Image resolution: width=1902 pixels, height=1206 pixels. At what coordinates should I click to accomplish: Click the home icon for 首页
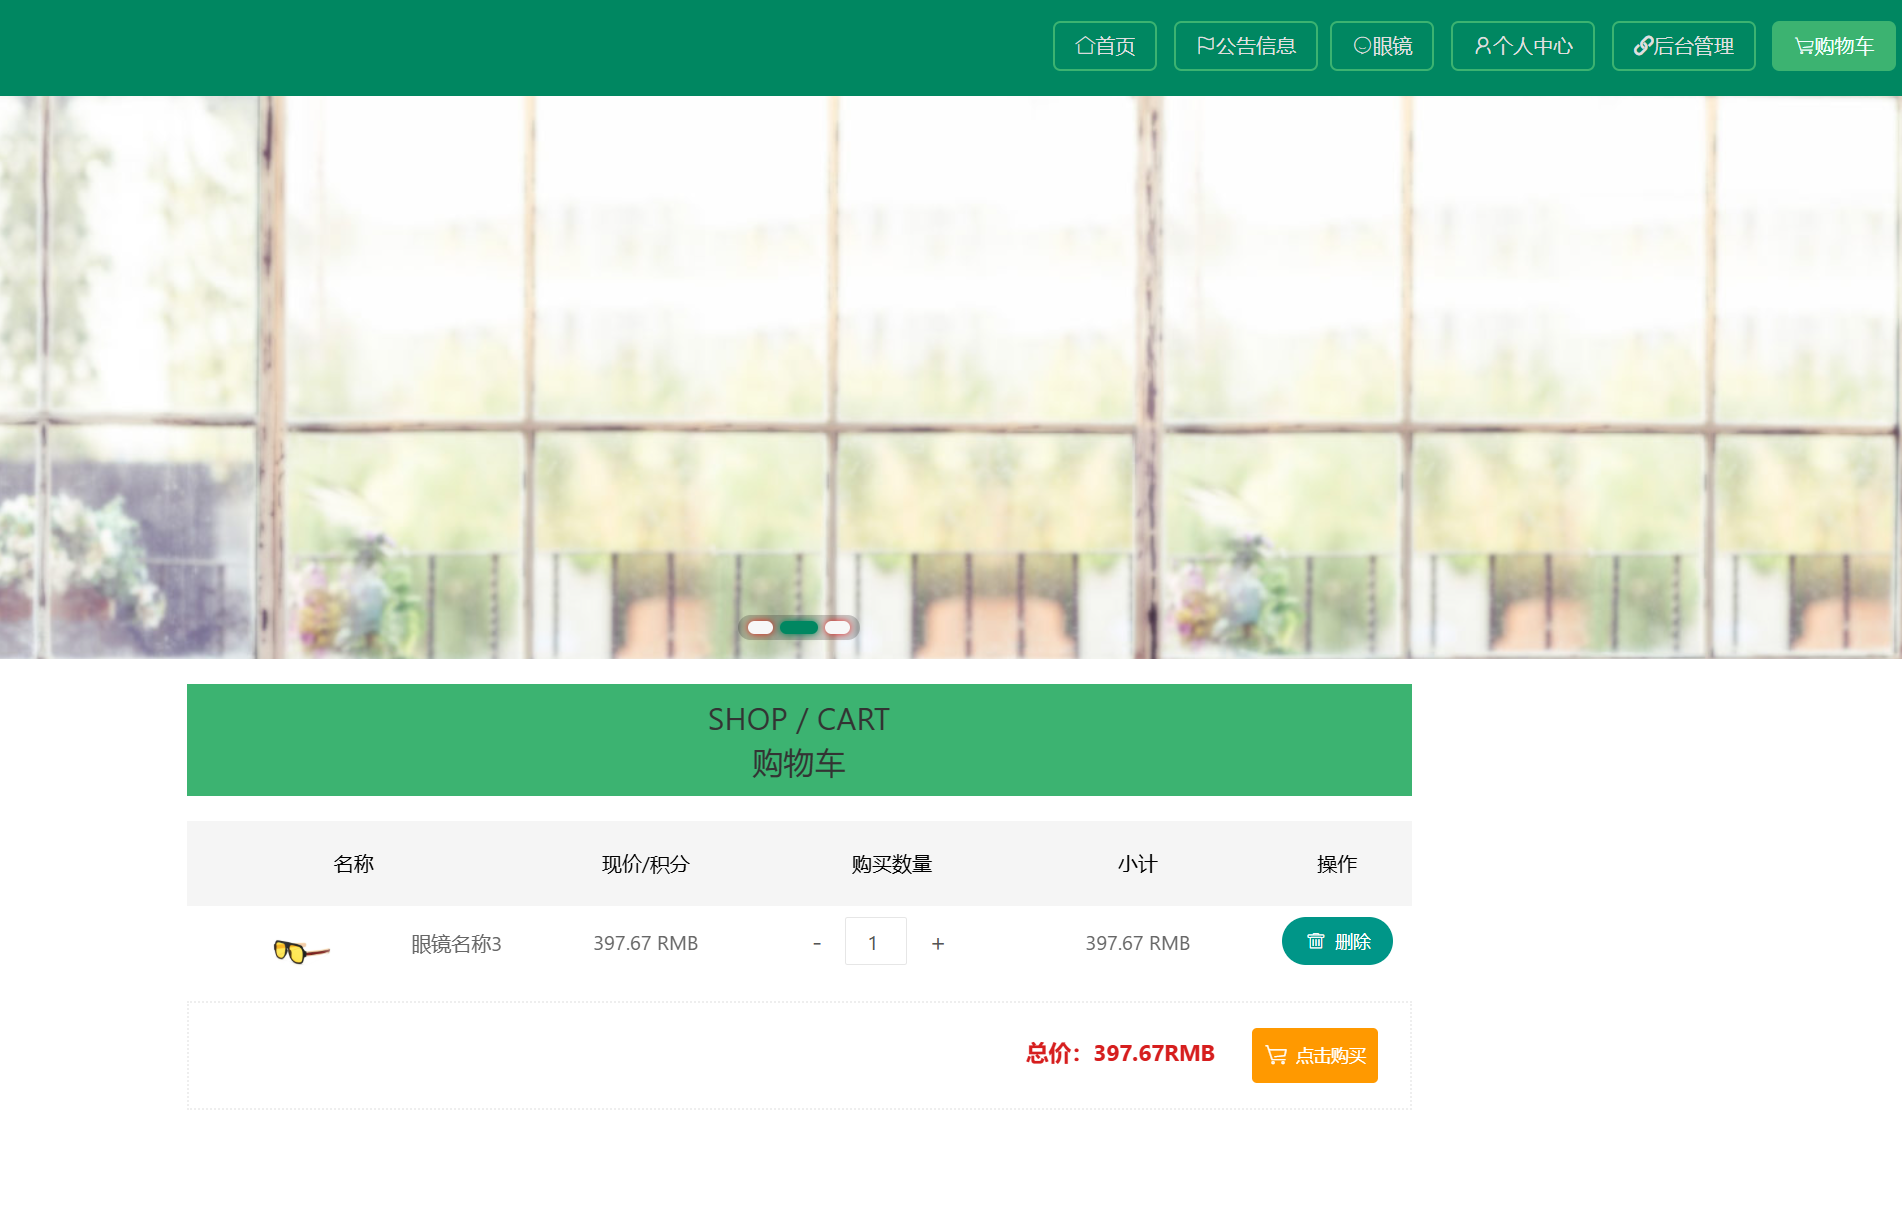point(1084,46)
